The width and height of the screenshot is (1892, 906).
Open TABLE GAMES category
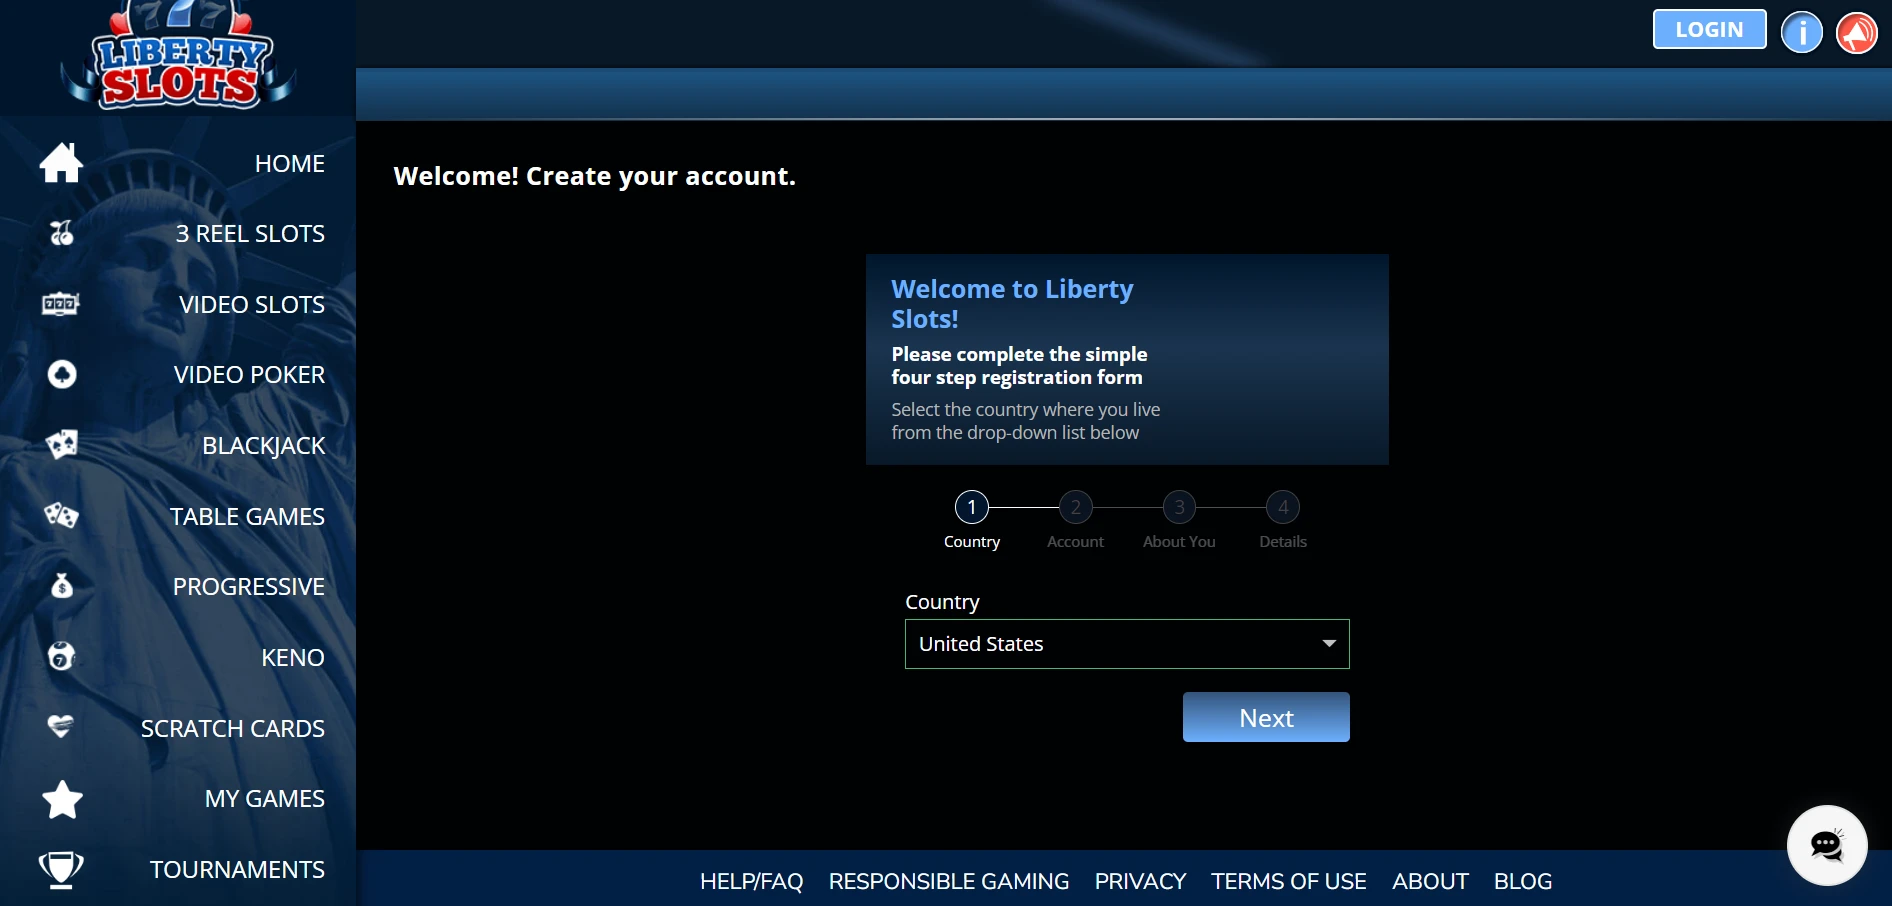(247, 517)
